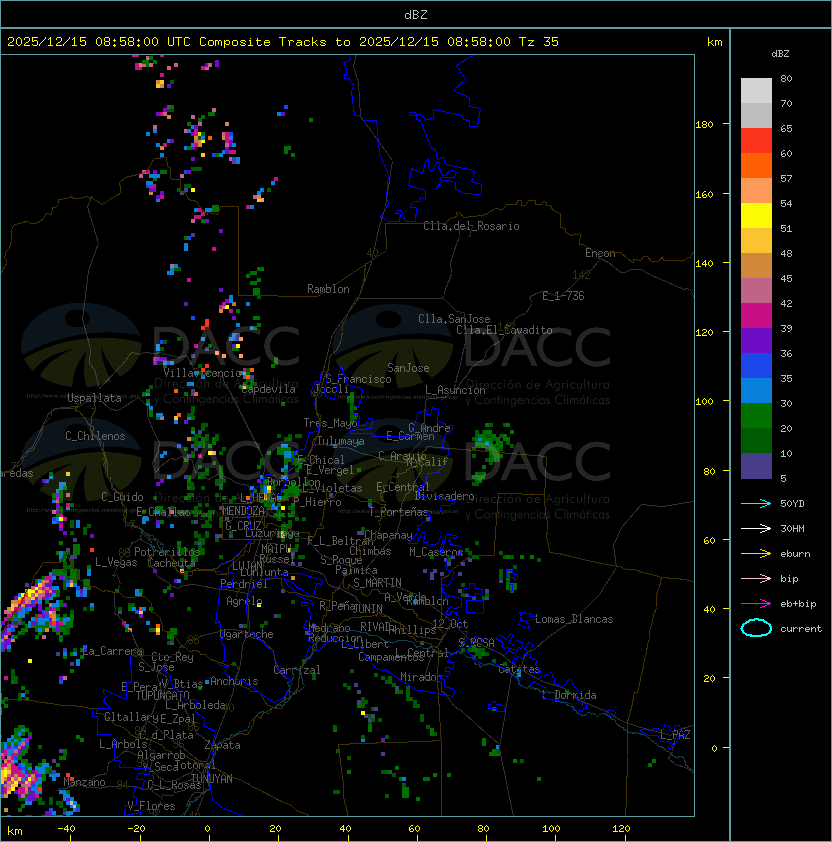Click the 'V_Flores' label near bottom
The width and height of the screenshot is (832, 842).
point(151,806)
